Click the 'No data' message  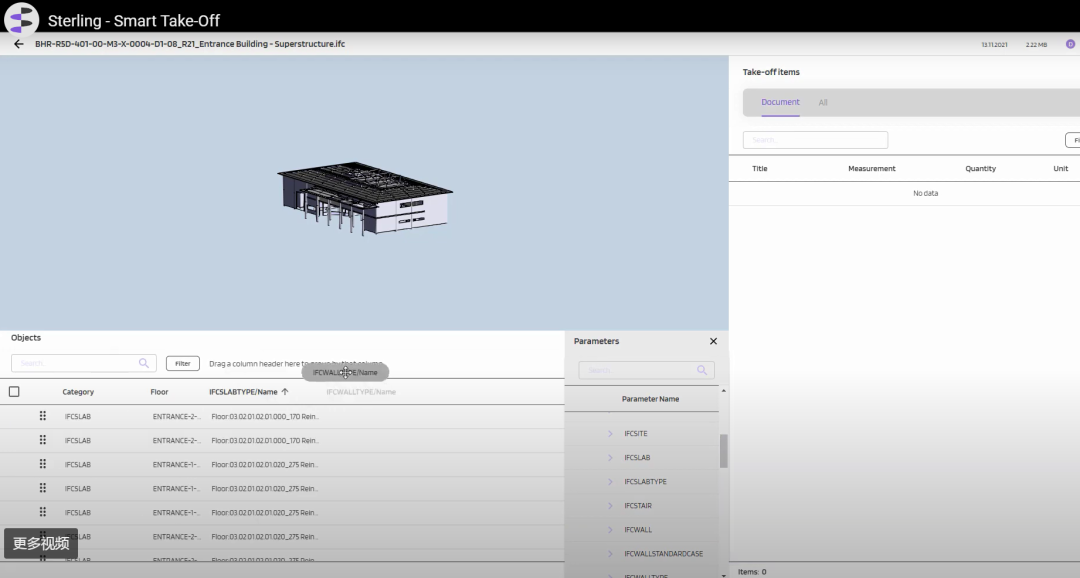pos(926,194)
